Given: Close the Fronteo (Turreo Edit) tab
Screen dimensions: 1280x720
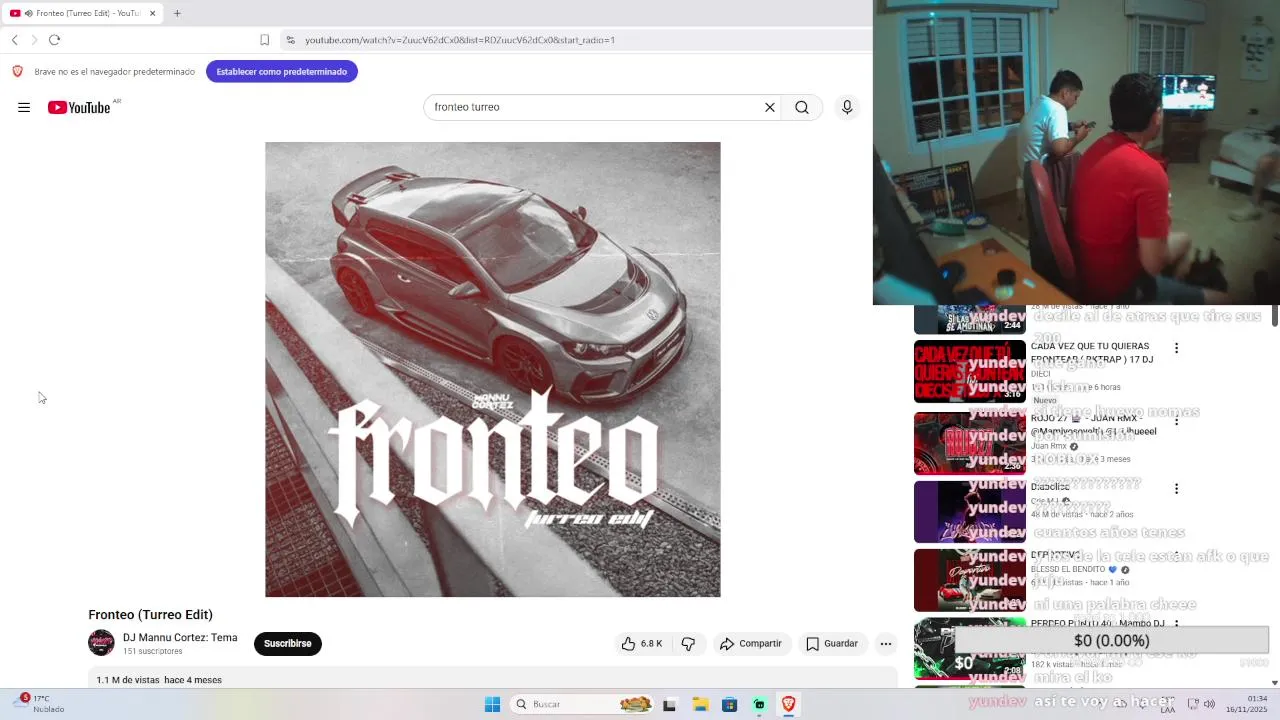Looking at the screenshot, I should click(x=153, y=13).
